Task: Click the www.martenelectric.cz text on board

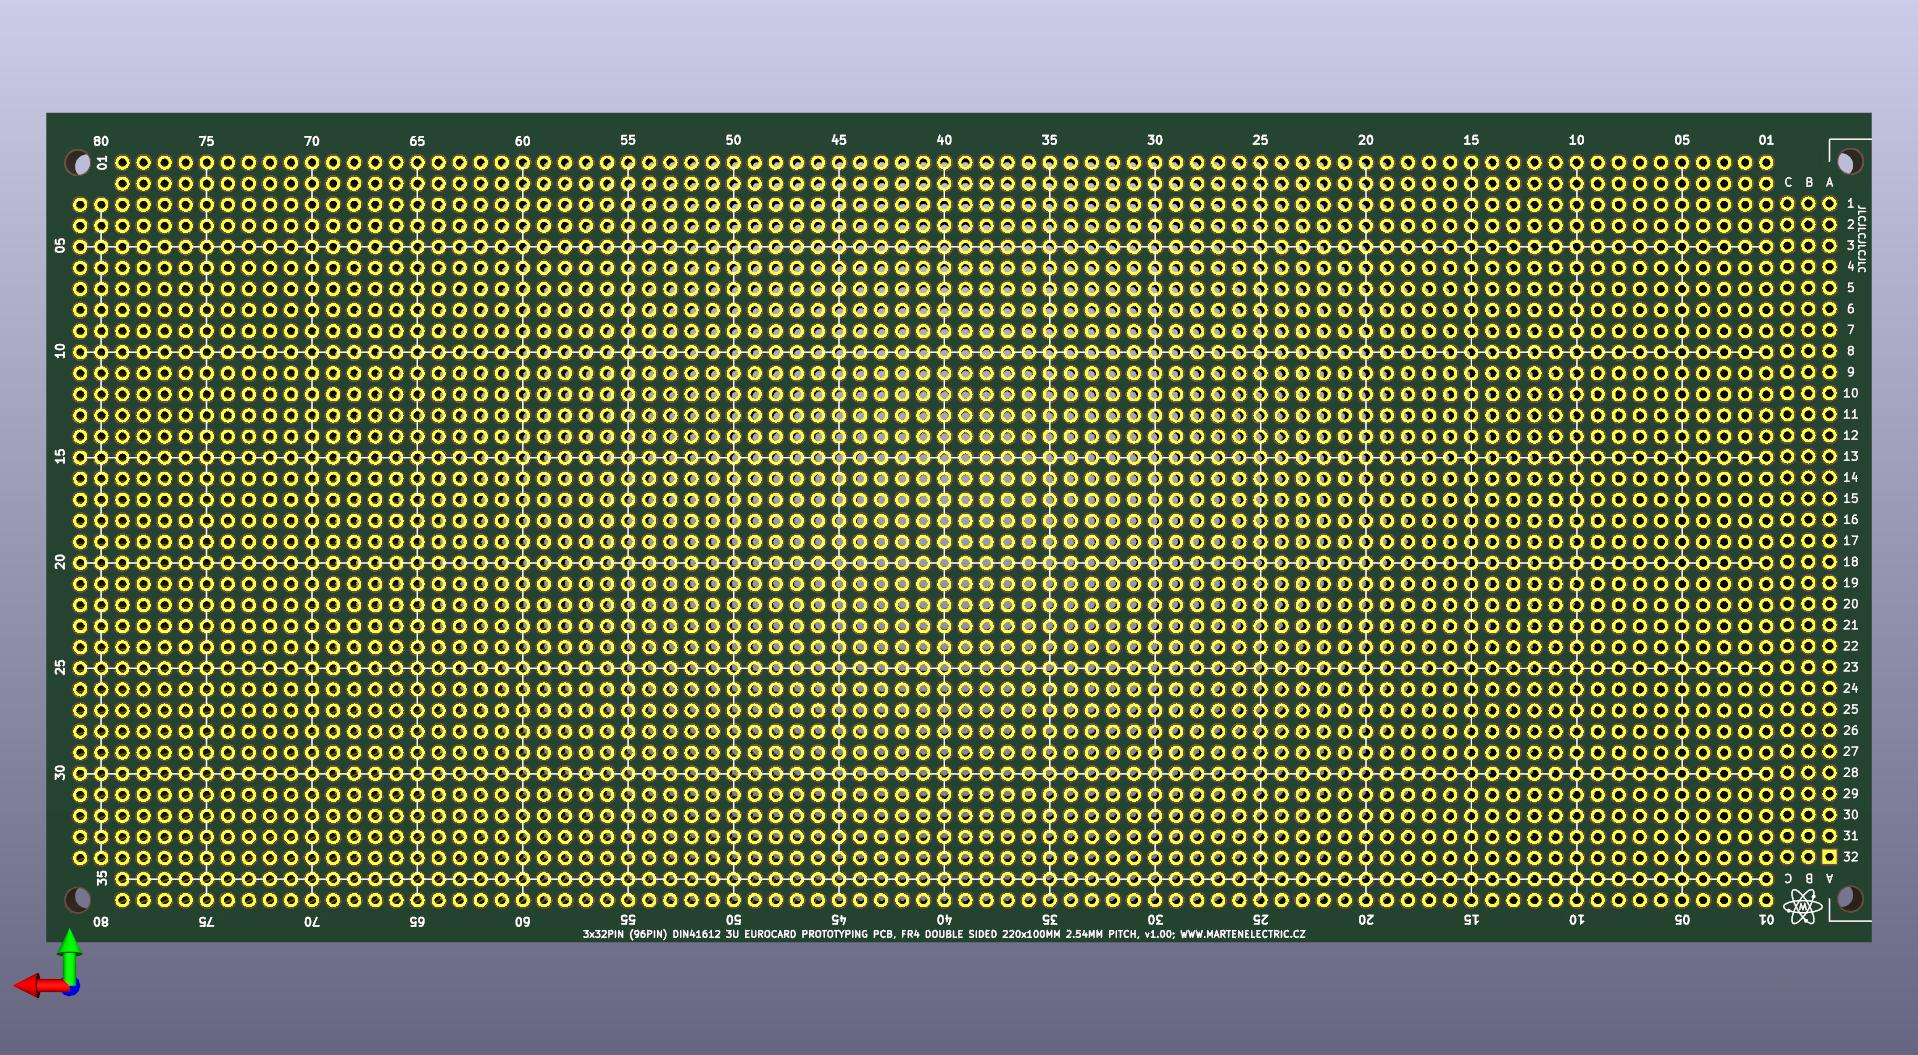Action: [1242, 934]
